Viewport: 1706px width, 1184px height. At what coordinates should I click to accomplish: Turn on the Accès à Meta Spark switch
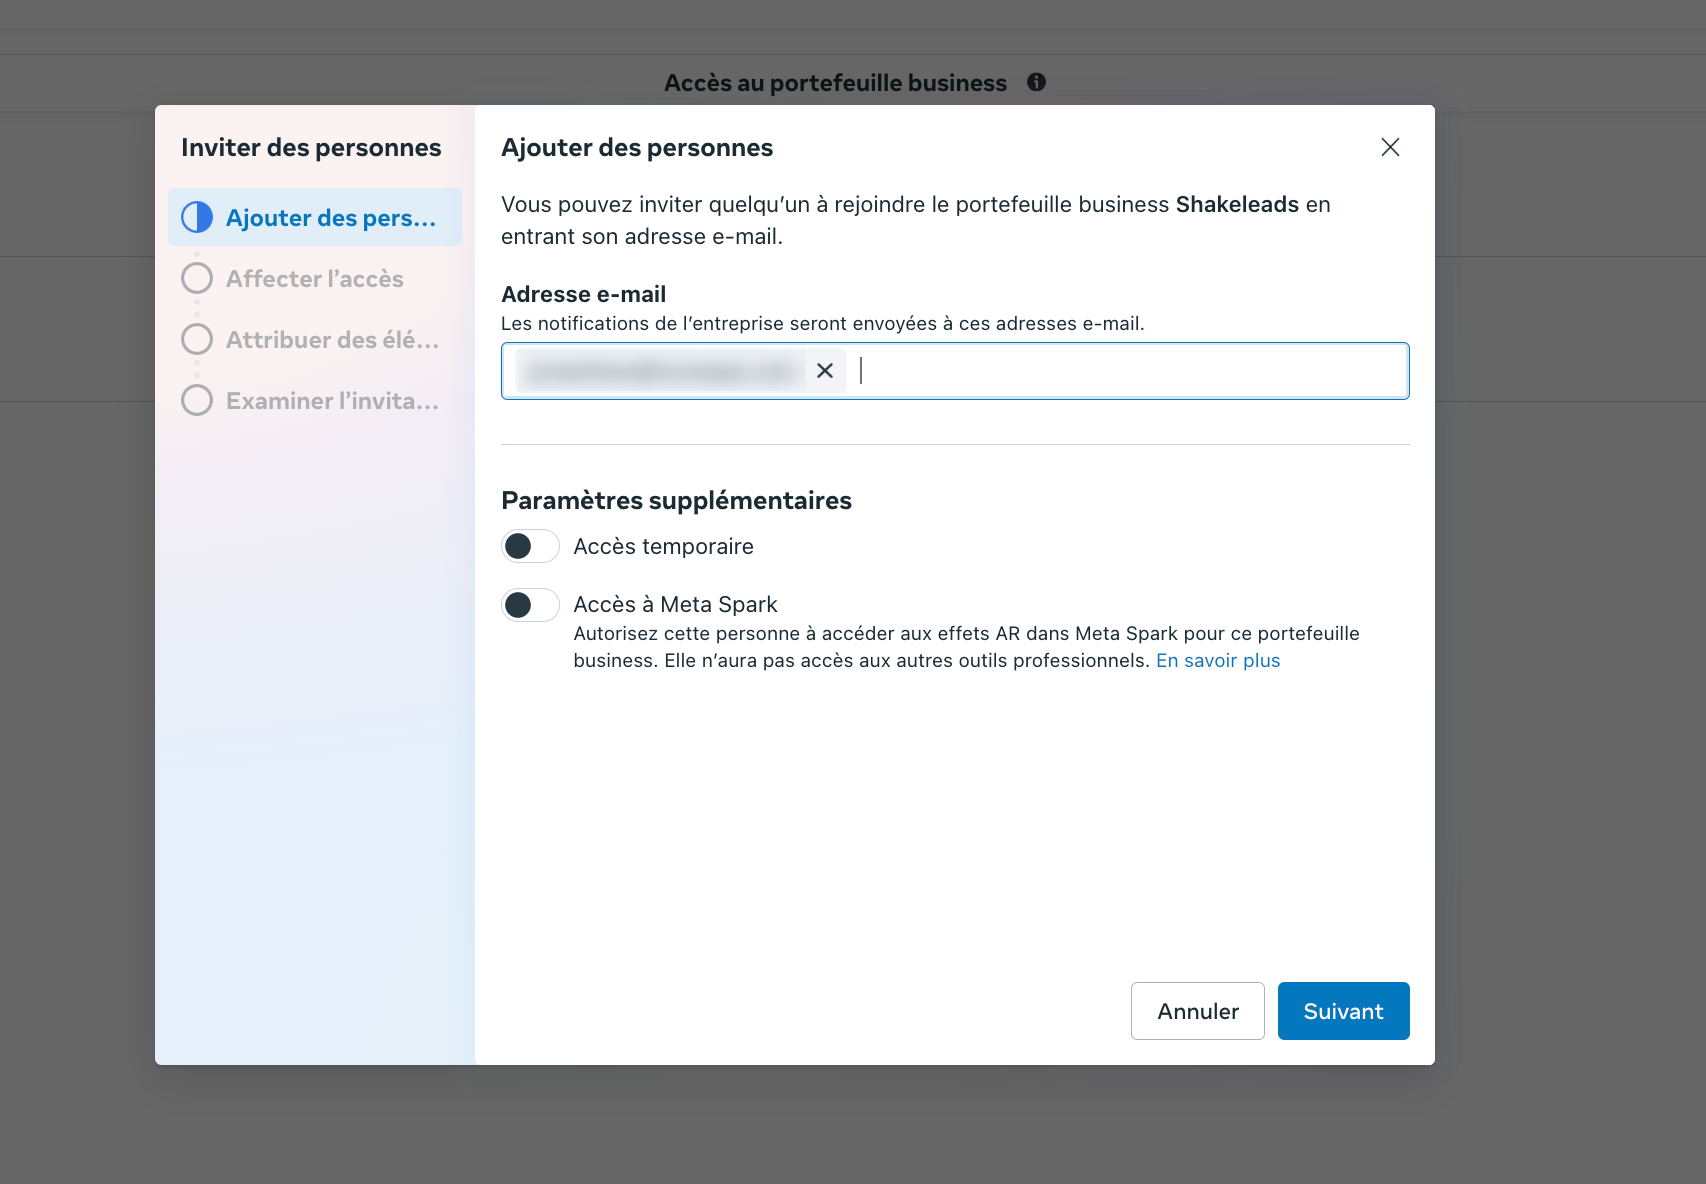tap(530, 604)
